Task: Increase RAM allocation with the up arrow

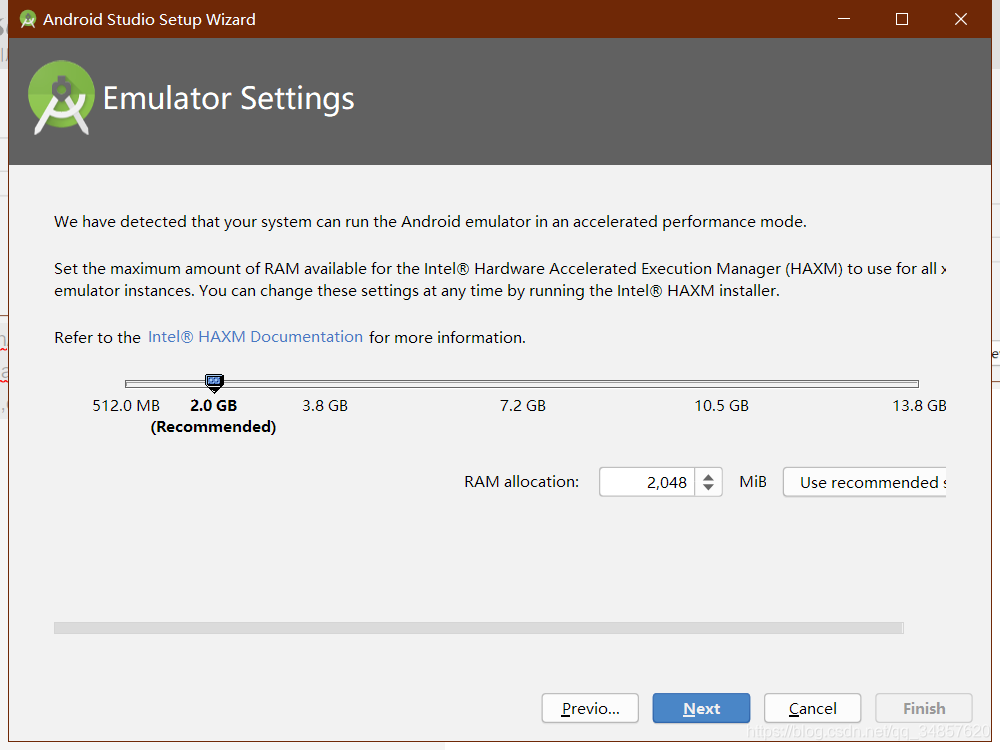Action: pyautogui.click(x=708, y=476)
